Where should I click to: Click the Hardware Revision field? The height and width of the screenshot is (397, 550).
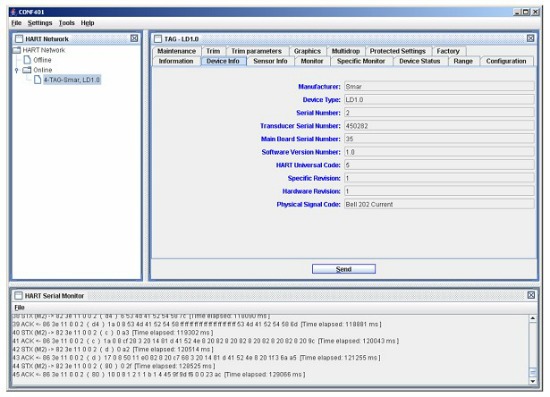pyautogui.click(x=439, y=191)
